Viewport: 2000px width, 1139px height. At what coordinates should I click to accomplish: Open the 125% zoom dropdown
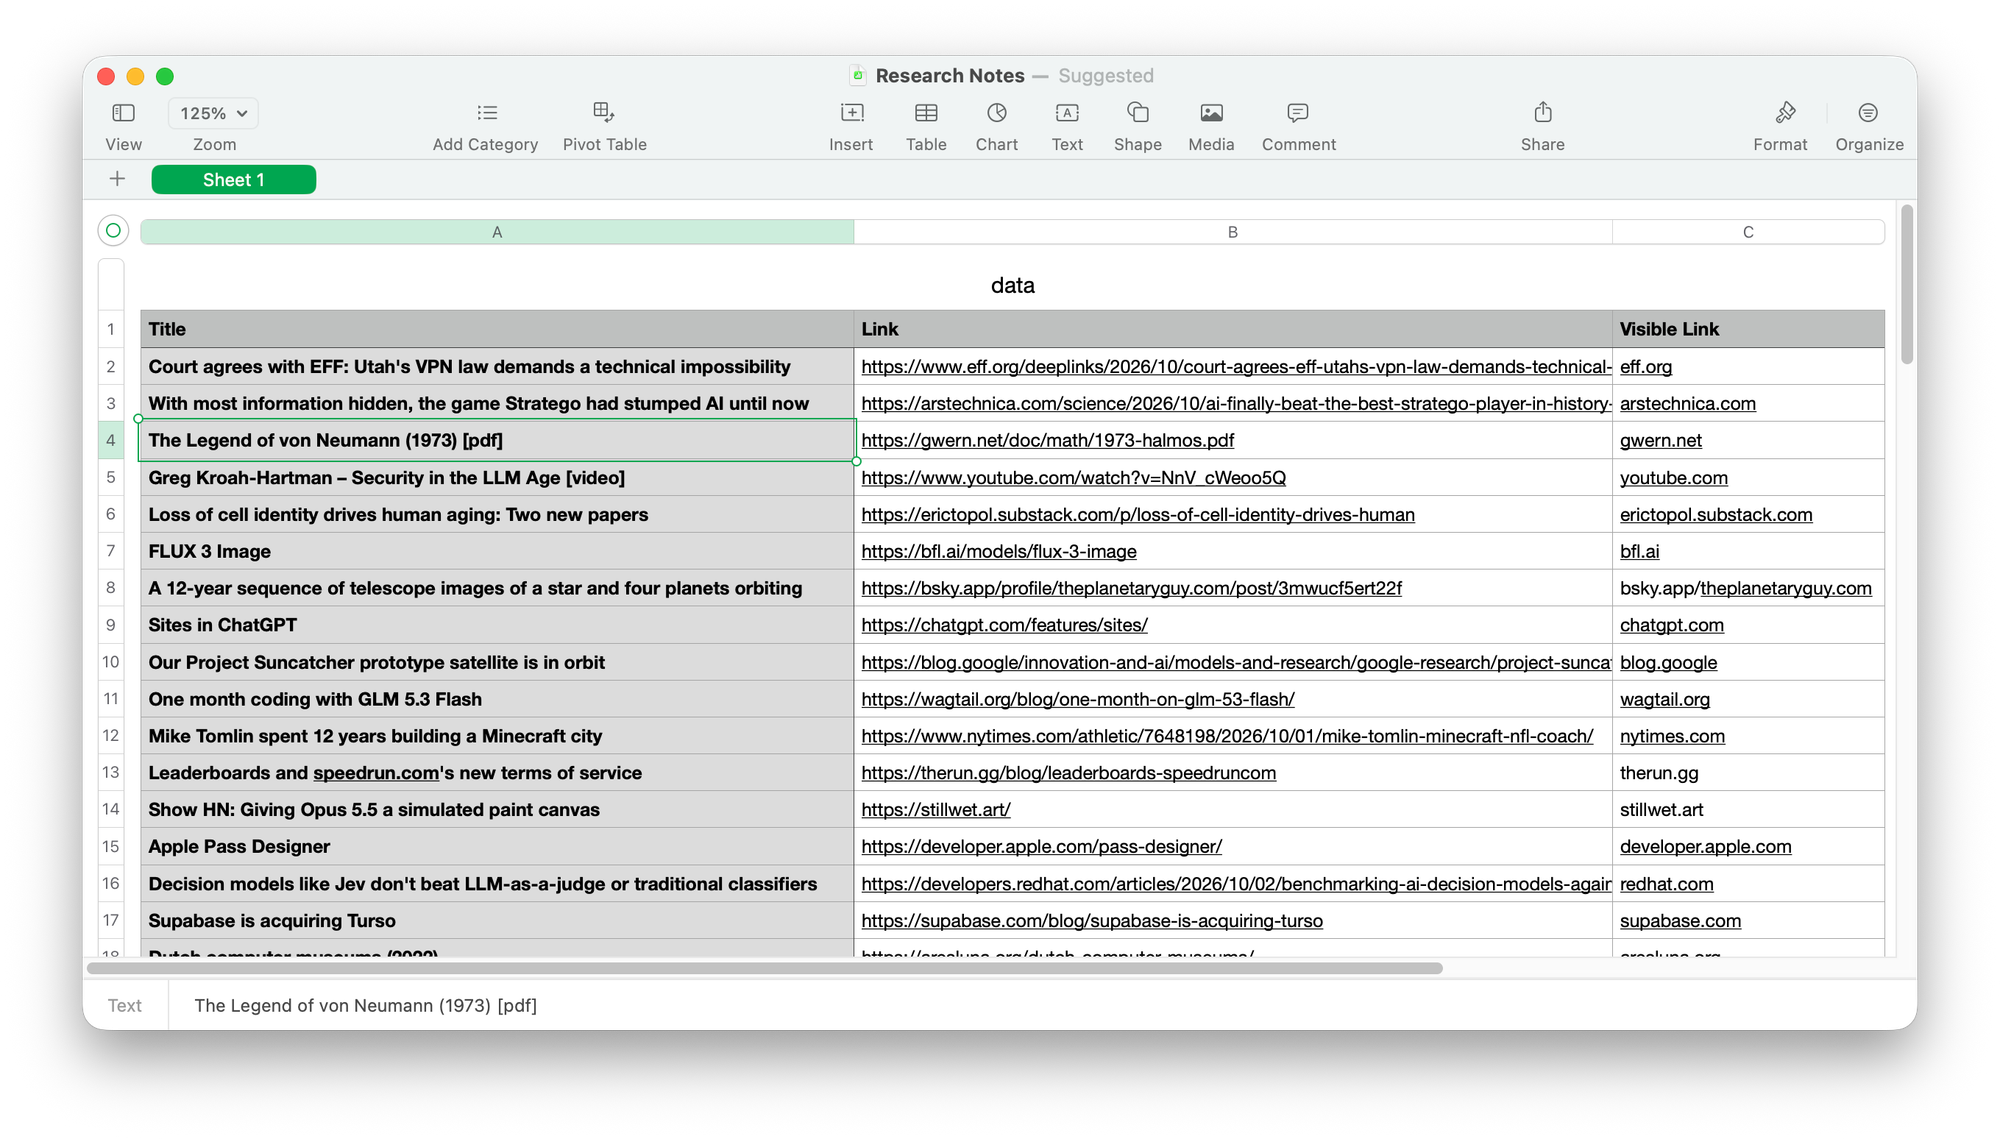pyautogui.click(x=213, y=114)
